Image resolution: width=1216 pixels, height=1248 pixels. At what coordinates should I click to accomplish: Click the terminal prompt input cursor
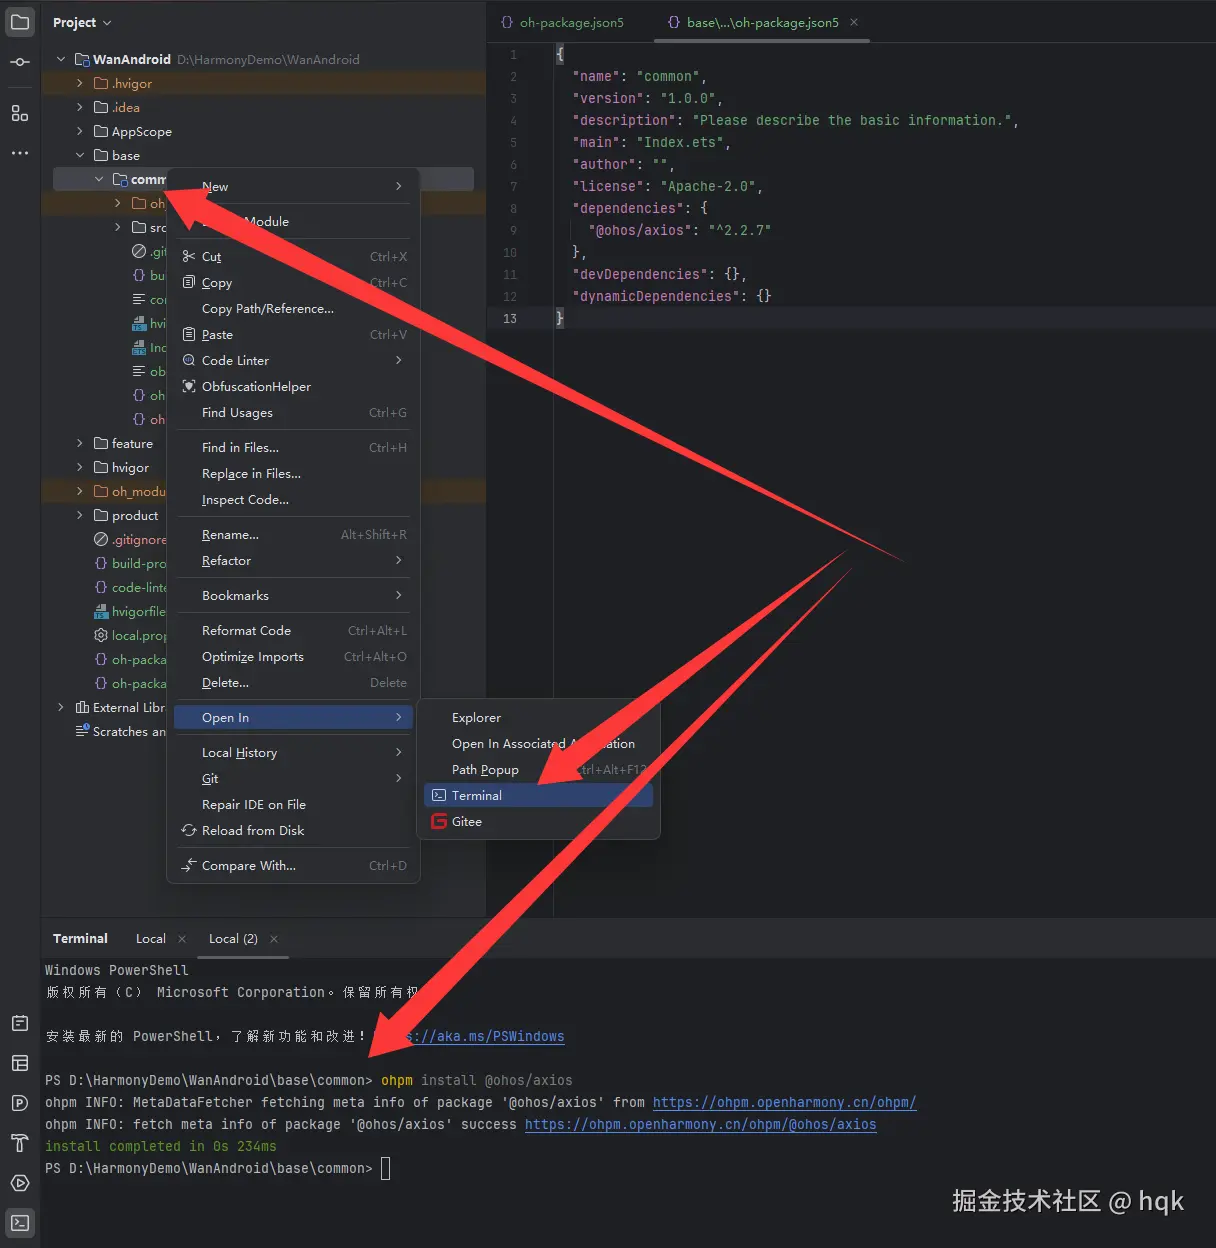point(386,1168)
